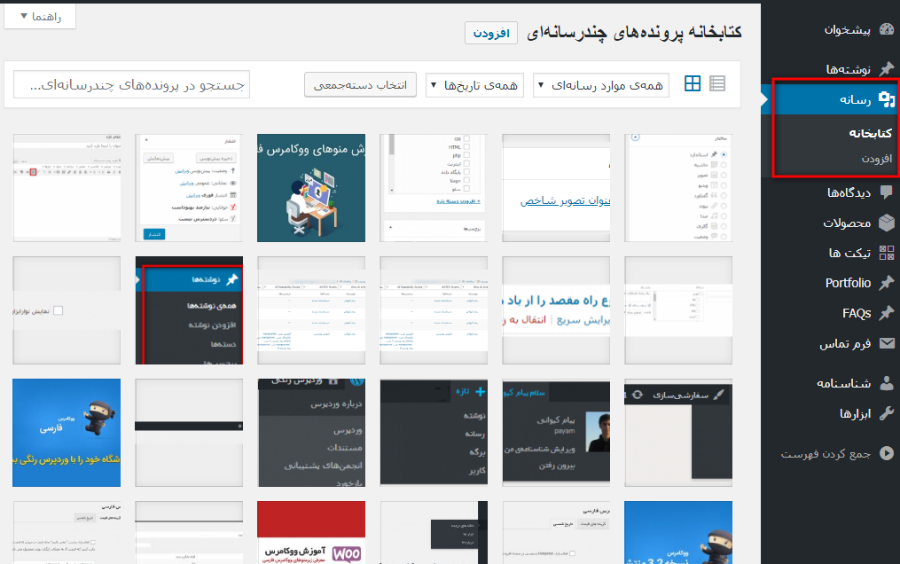
Task: Switch to grid view icon
Action: pos(692,84)
